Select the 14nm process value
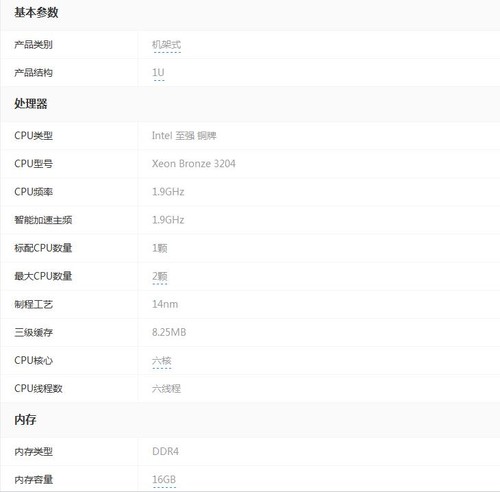 [x=165, y=304]
